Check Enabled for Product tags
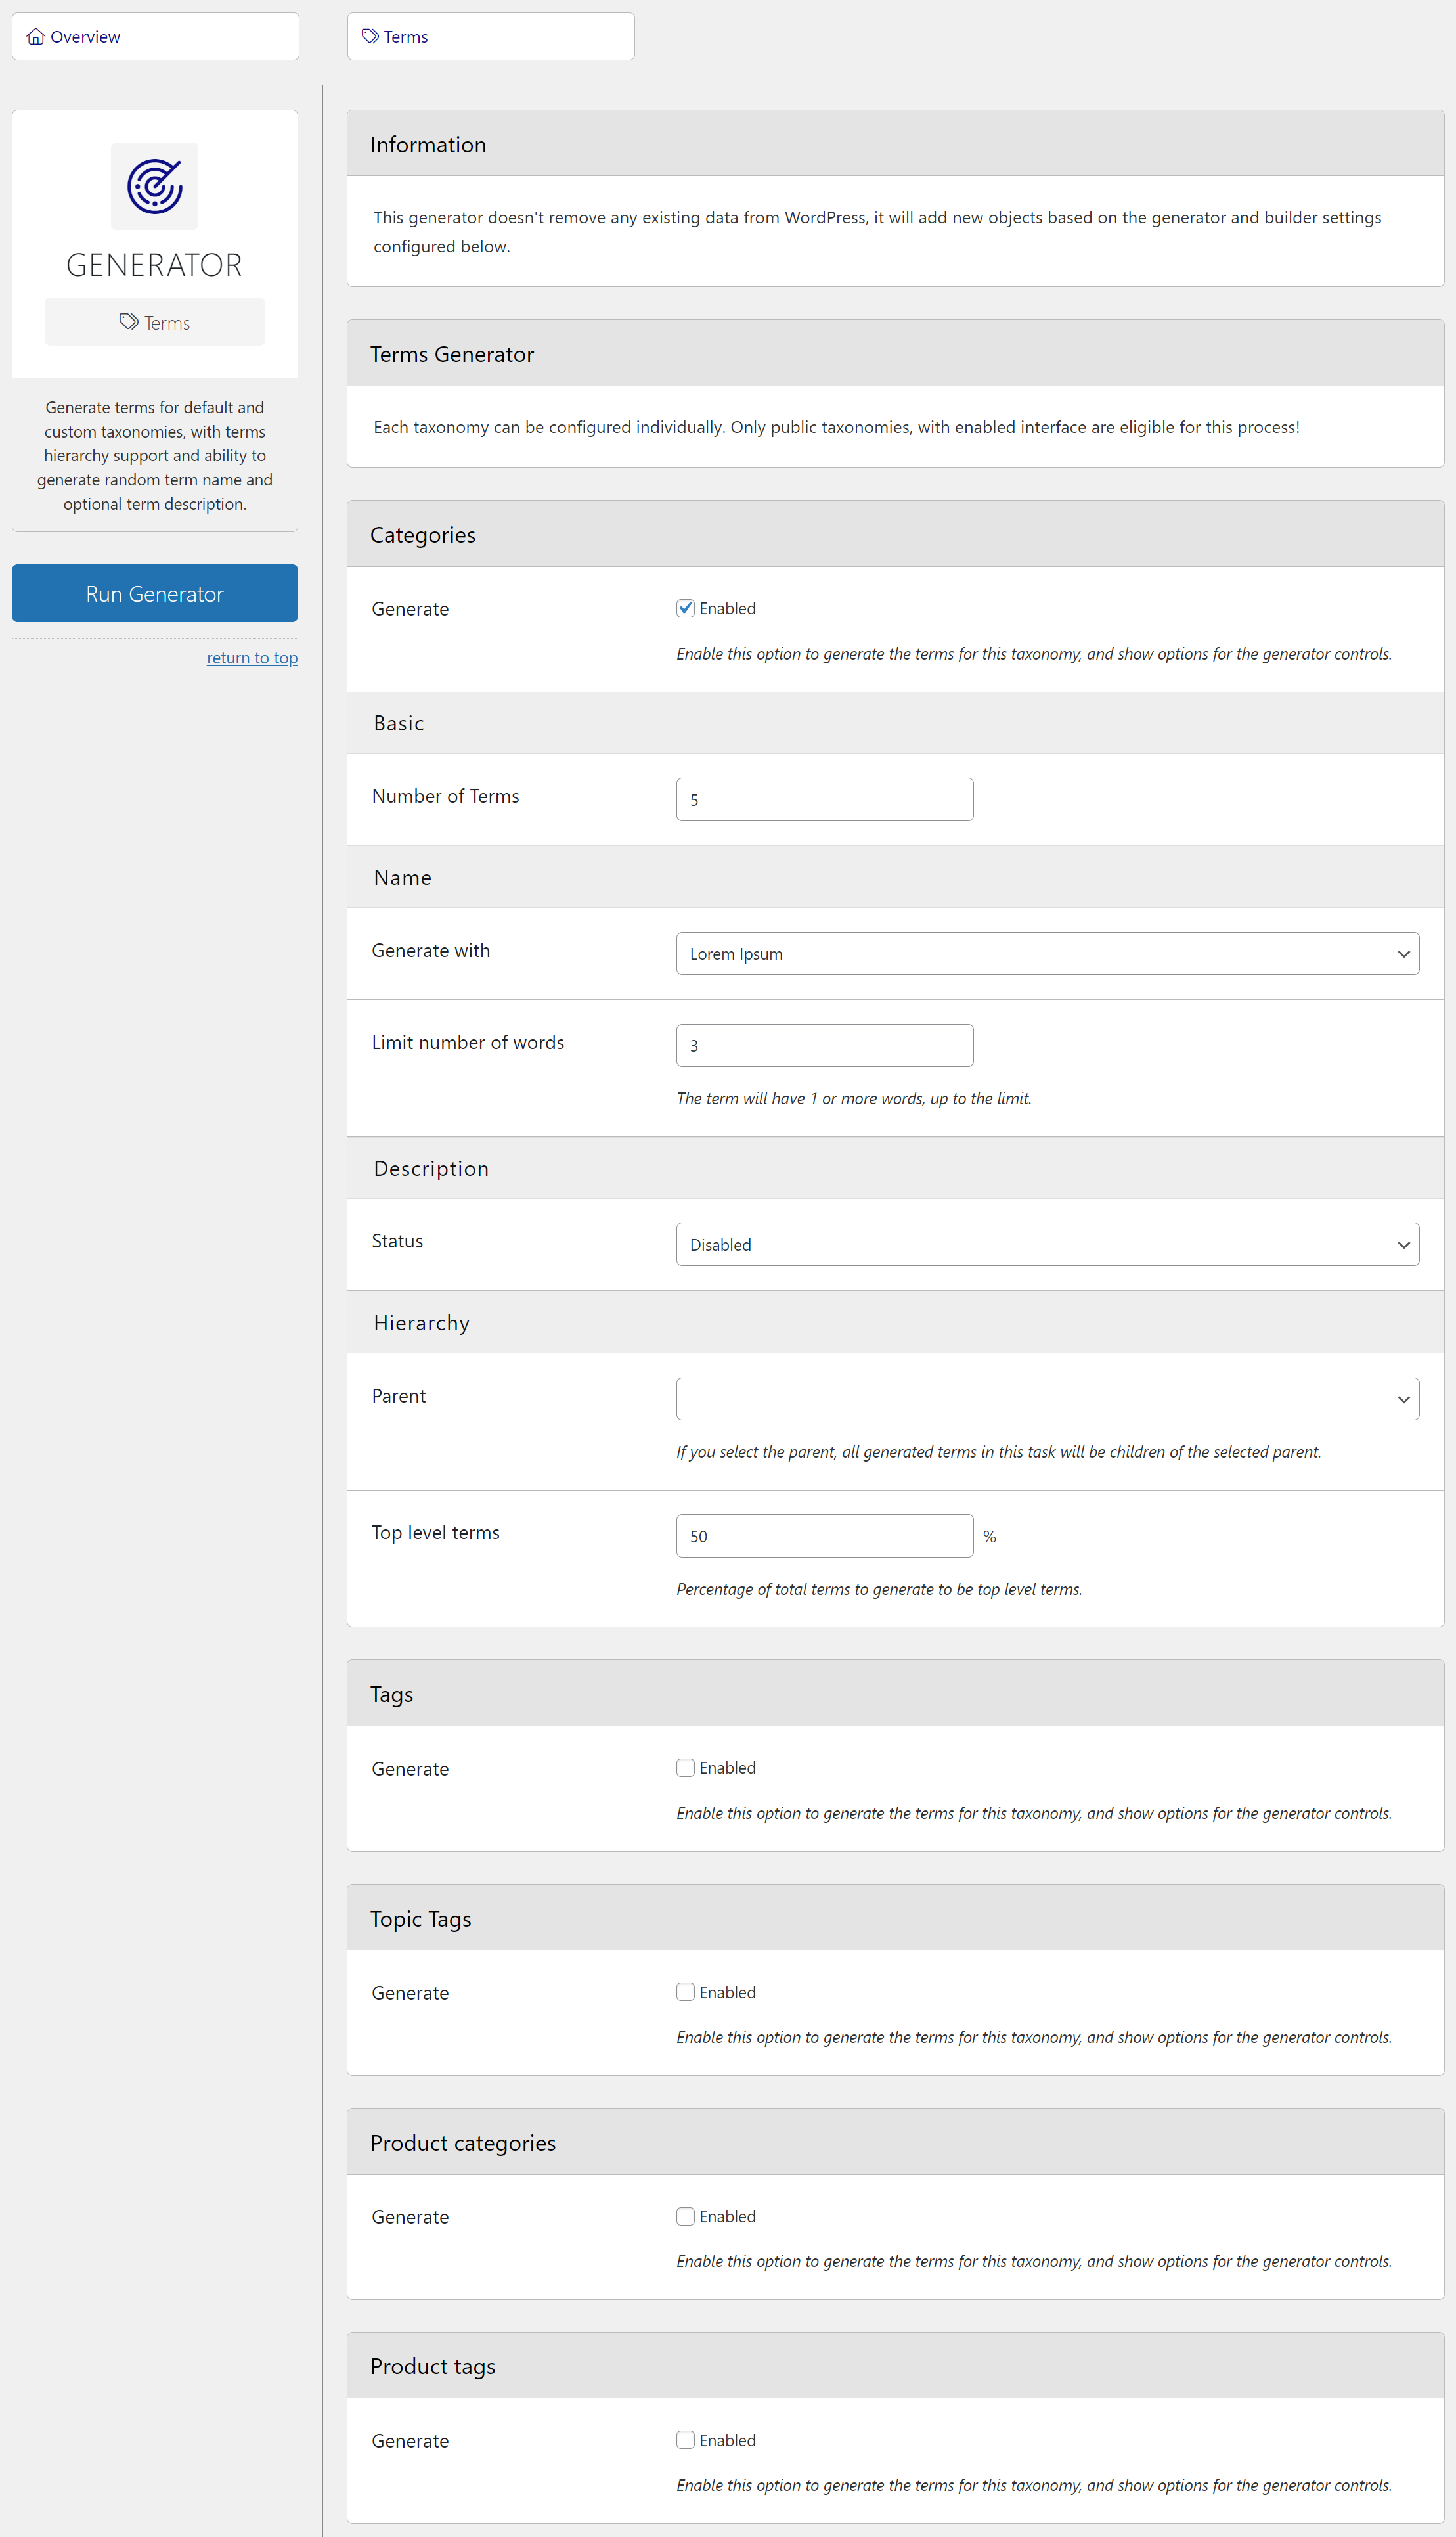Image resolution: width=1456 pixels, height=2537 pixels. pos(685,2439)
